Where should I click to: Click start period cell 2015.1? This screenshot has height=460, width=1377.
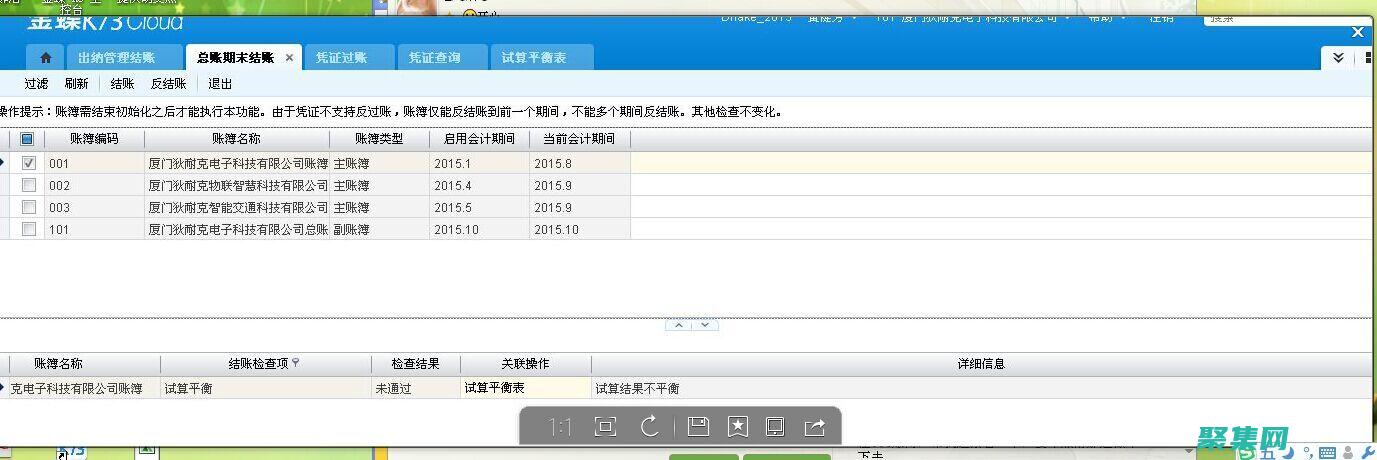click(480, 162)
